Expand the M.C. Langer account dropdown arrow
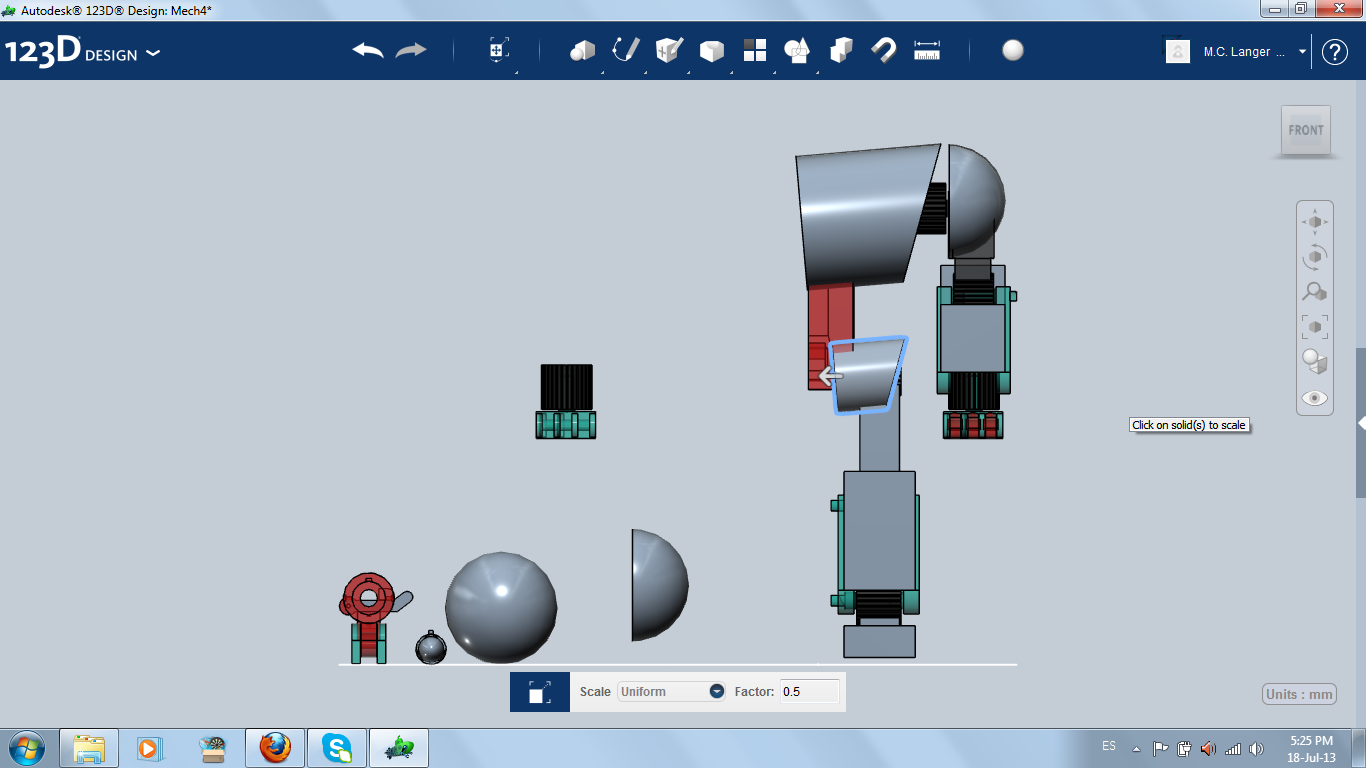This screenshot has height=768, width=1366. [x=1302, y=52]
